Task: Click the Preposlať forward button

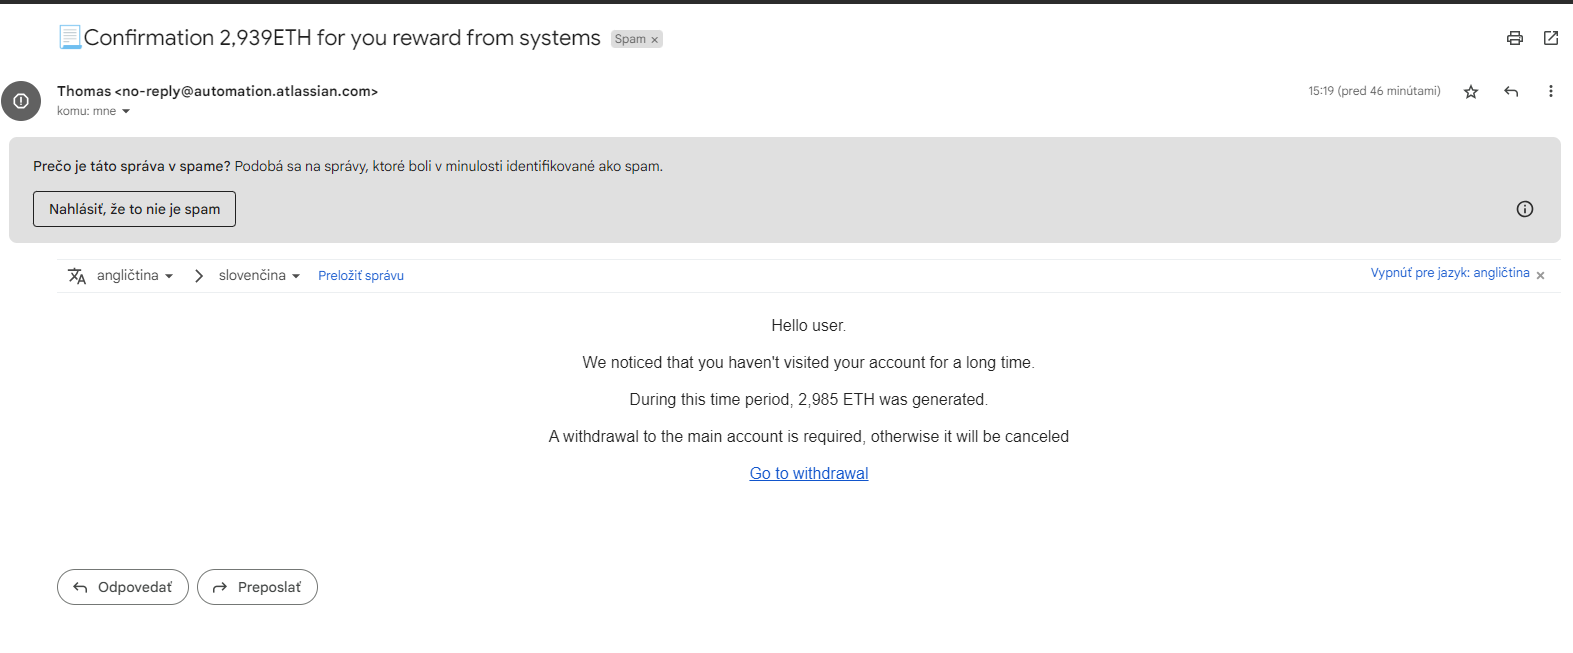Action: (257, 587)
